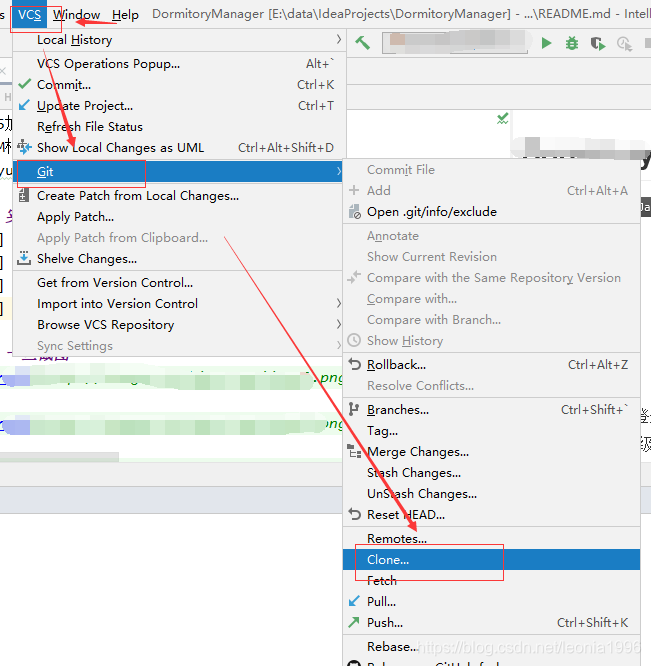Click the Branches fork icon
This screenshot has height=666, width=651.
tap(354, 409)
